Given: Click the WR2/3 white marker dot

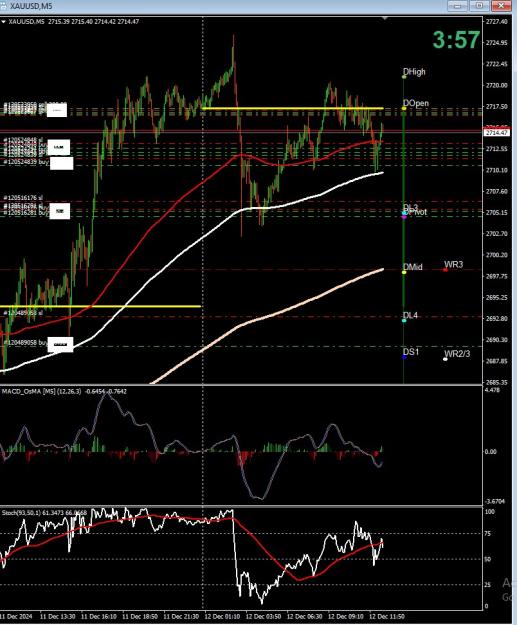Looking at the screenshot, I should pos(445,359).
